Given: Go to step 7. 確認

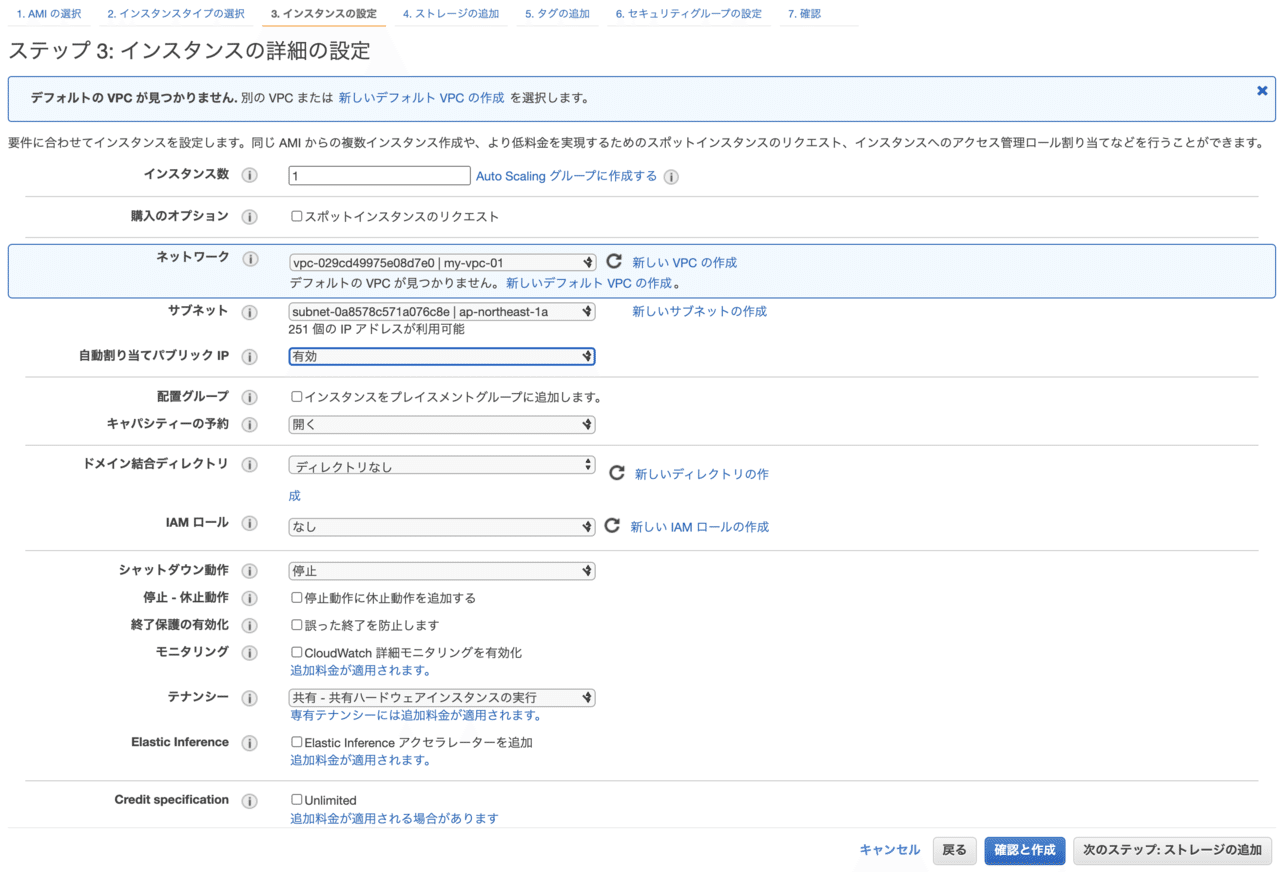Looking at the screenshot, I should 804,14.
